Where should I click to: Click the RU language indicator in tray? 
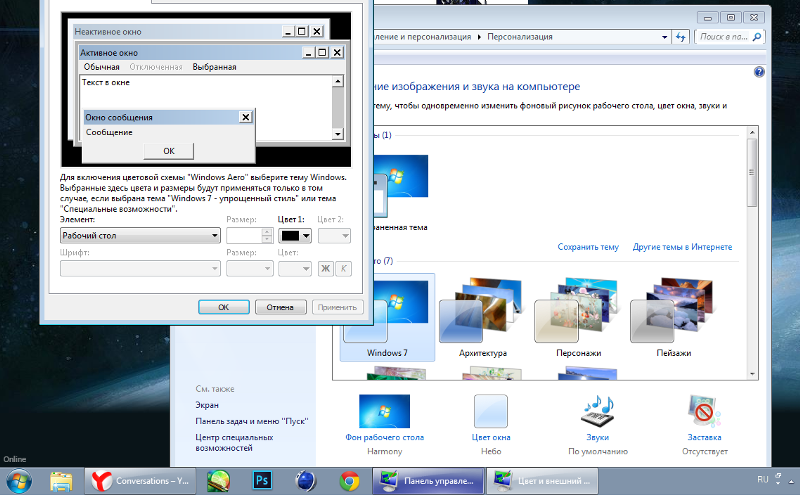click(x=763, y=480)
